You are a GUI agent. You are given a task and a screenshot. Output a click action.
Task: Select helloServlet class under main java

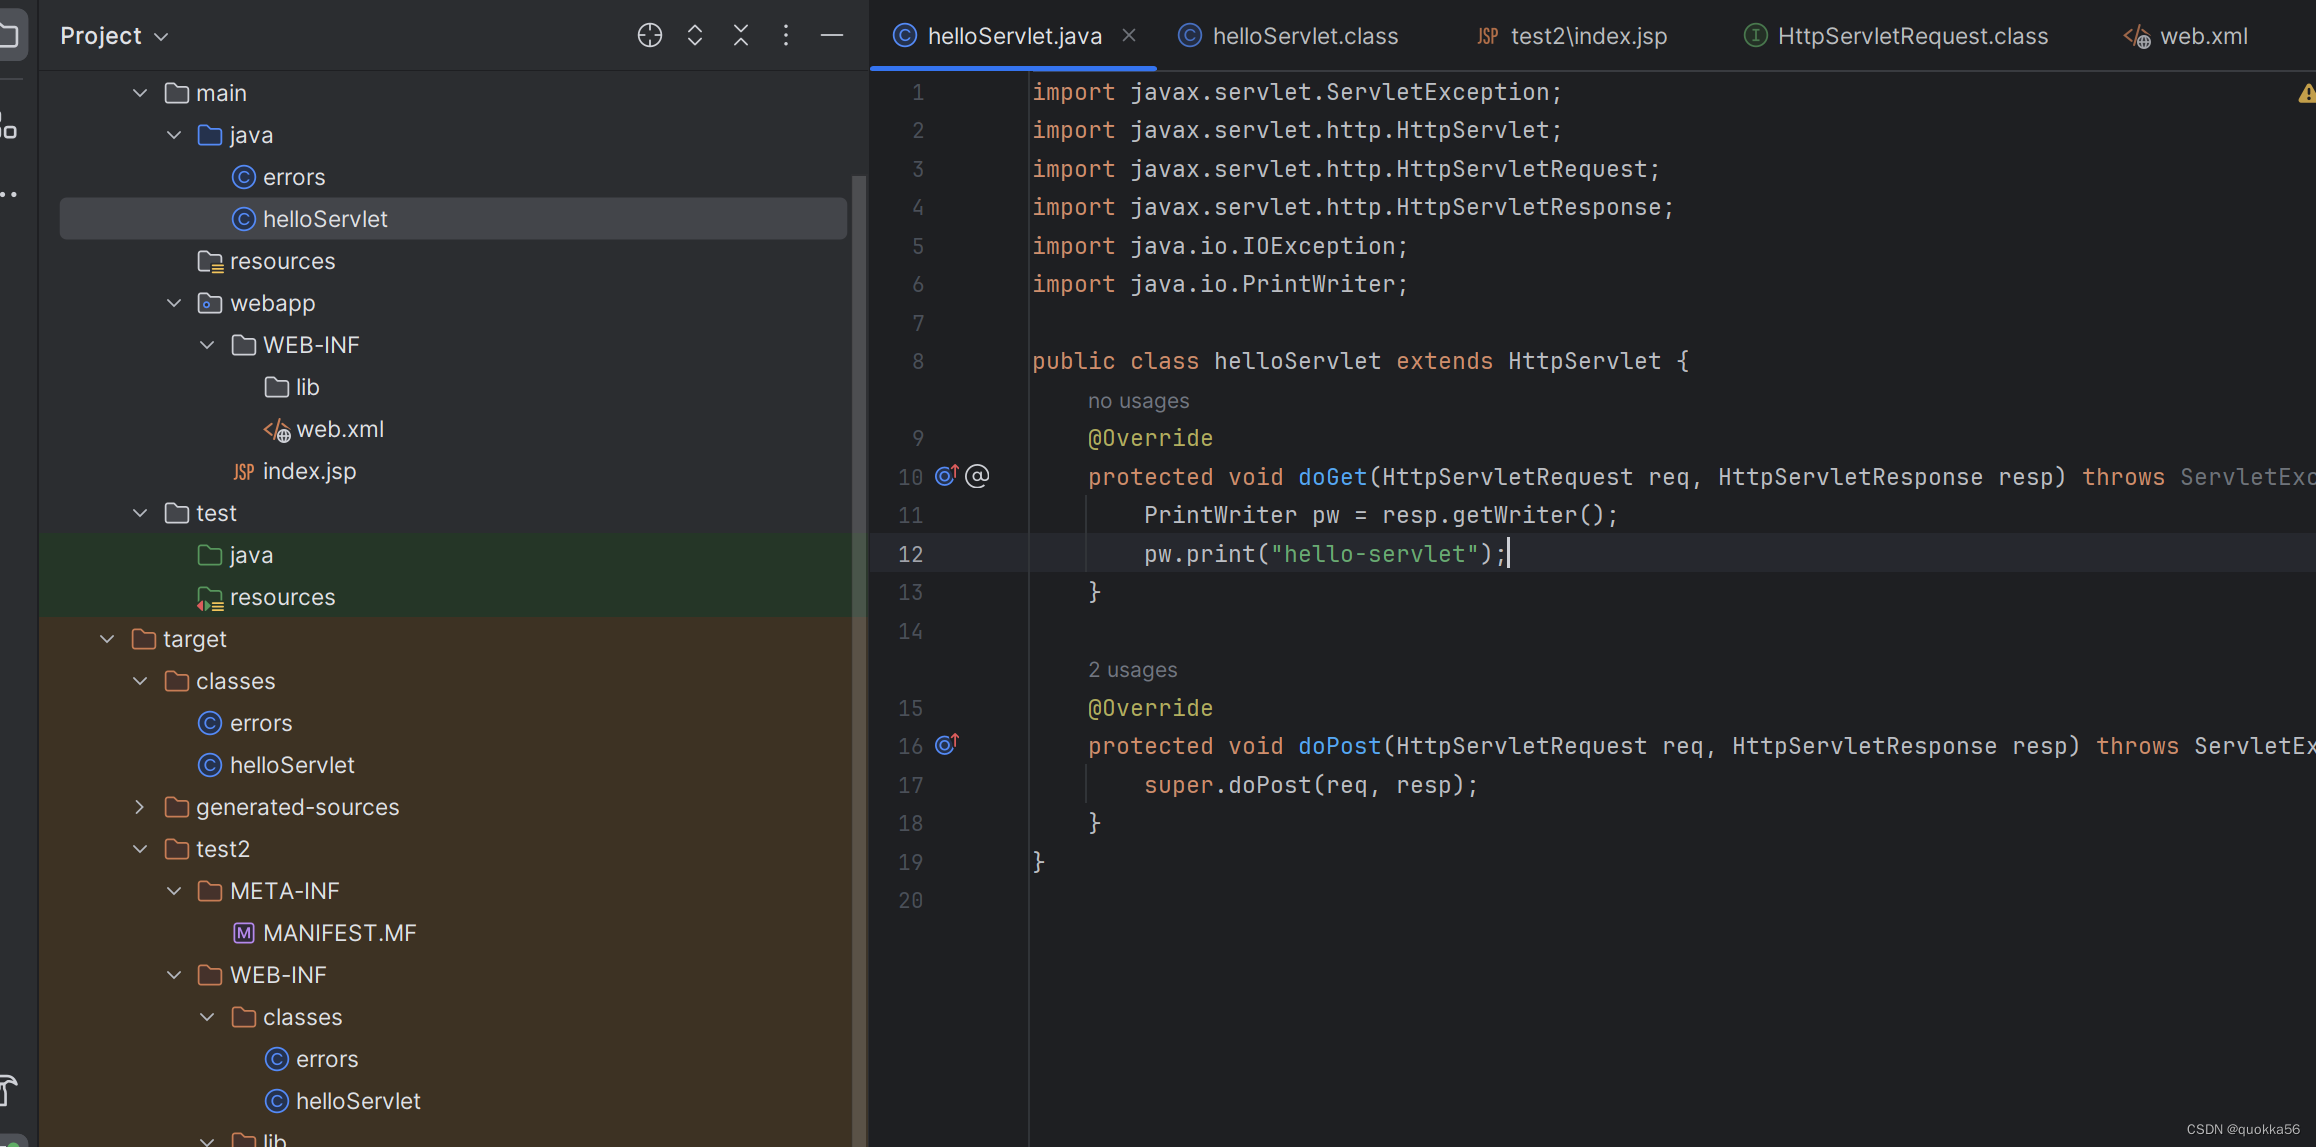pos(453,219)
